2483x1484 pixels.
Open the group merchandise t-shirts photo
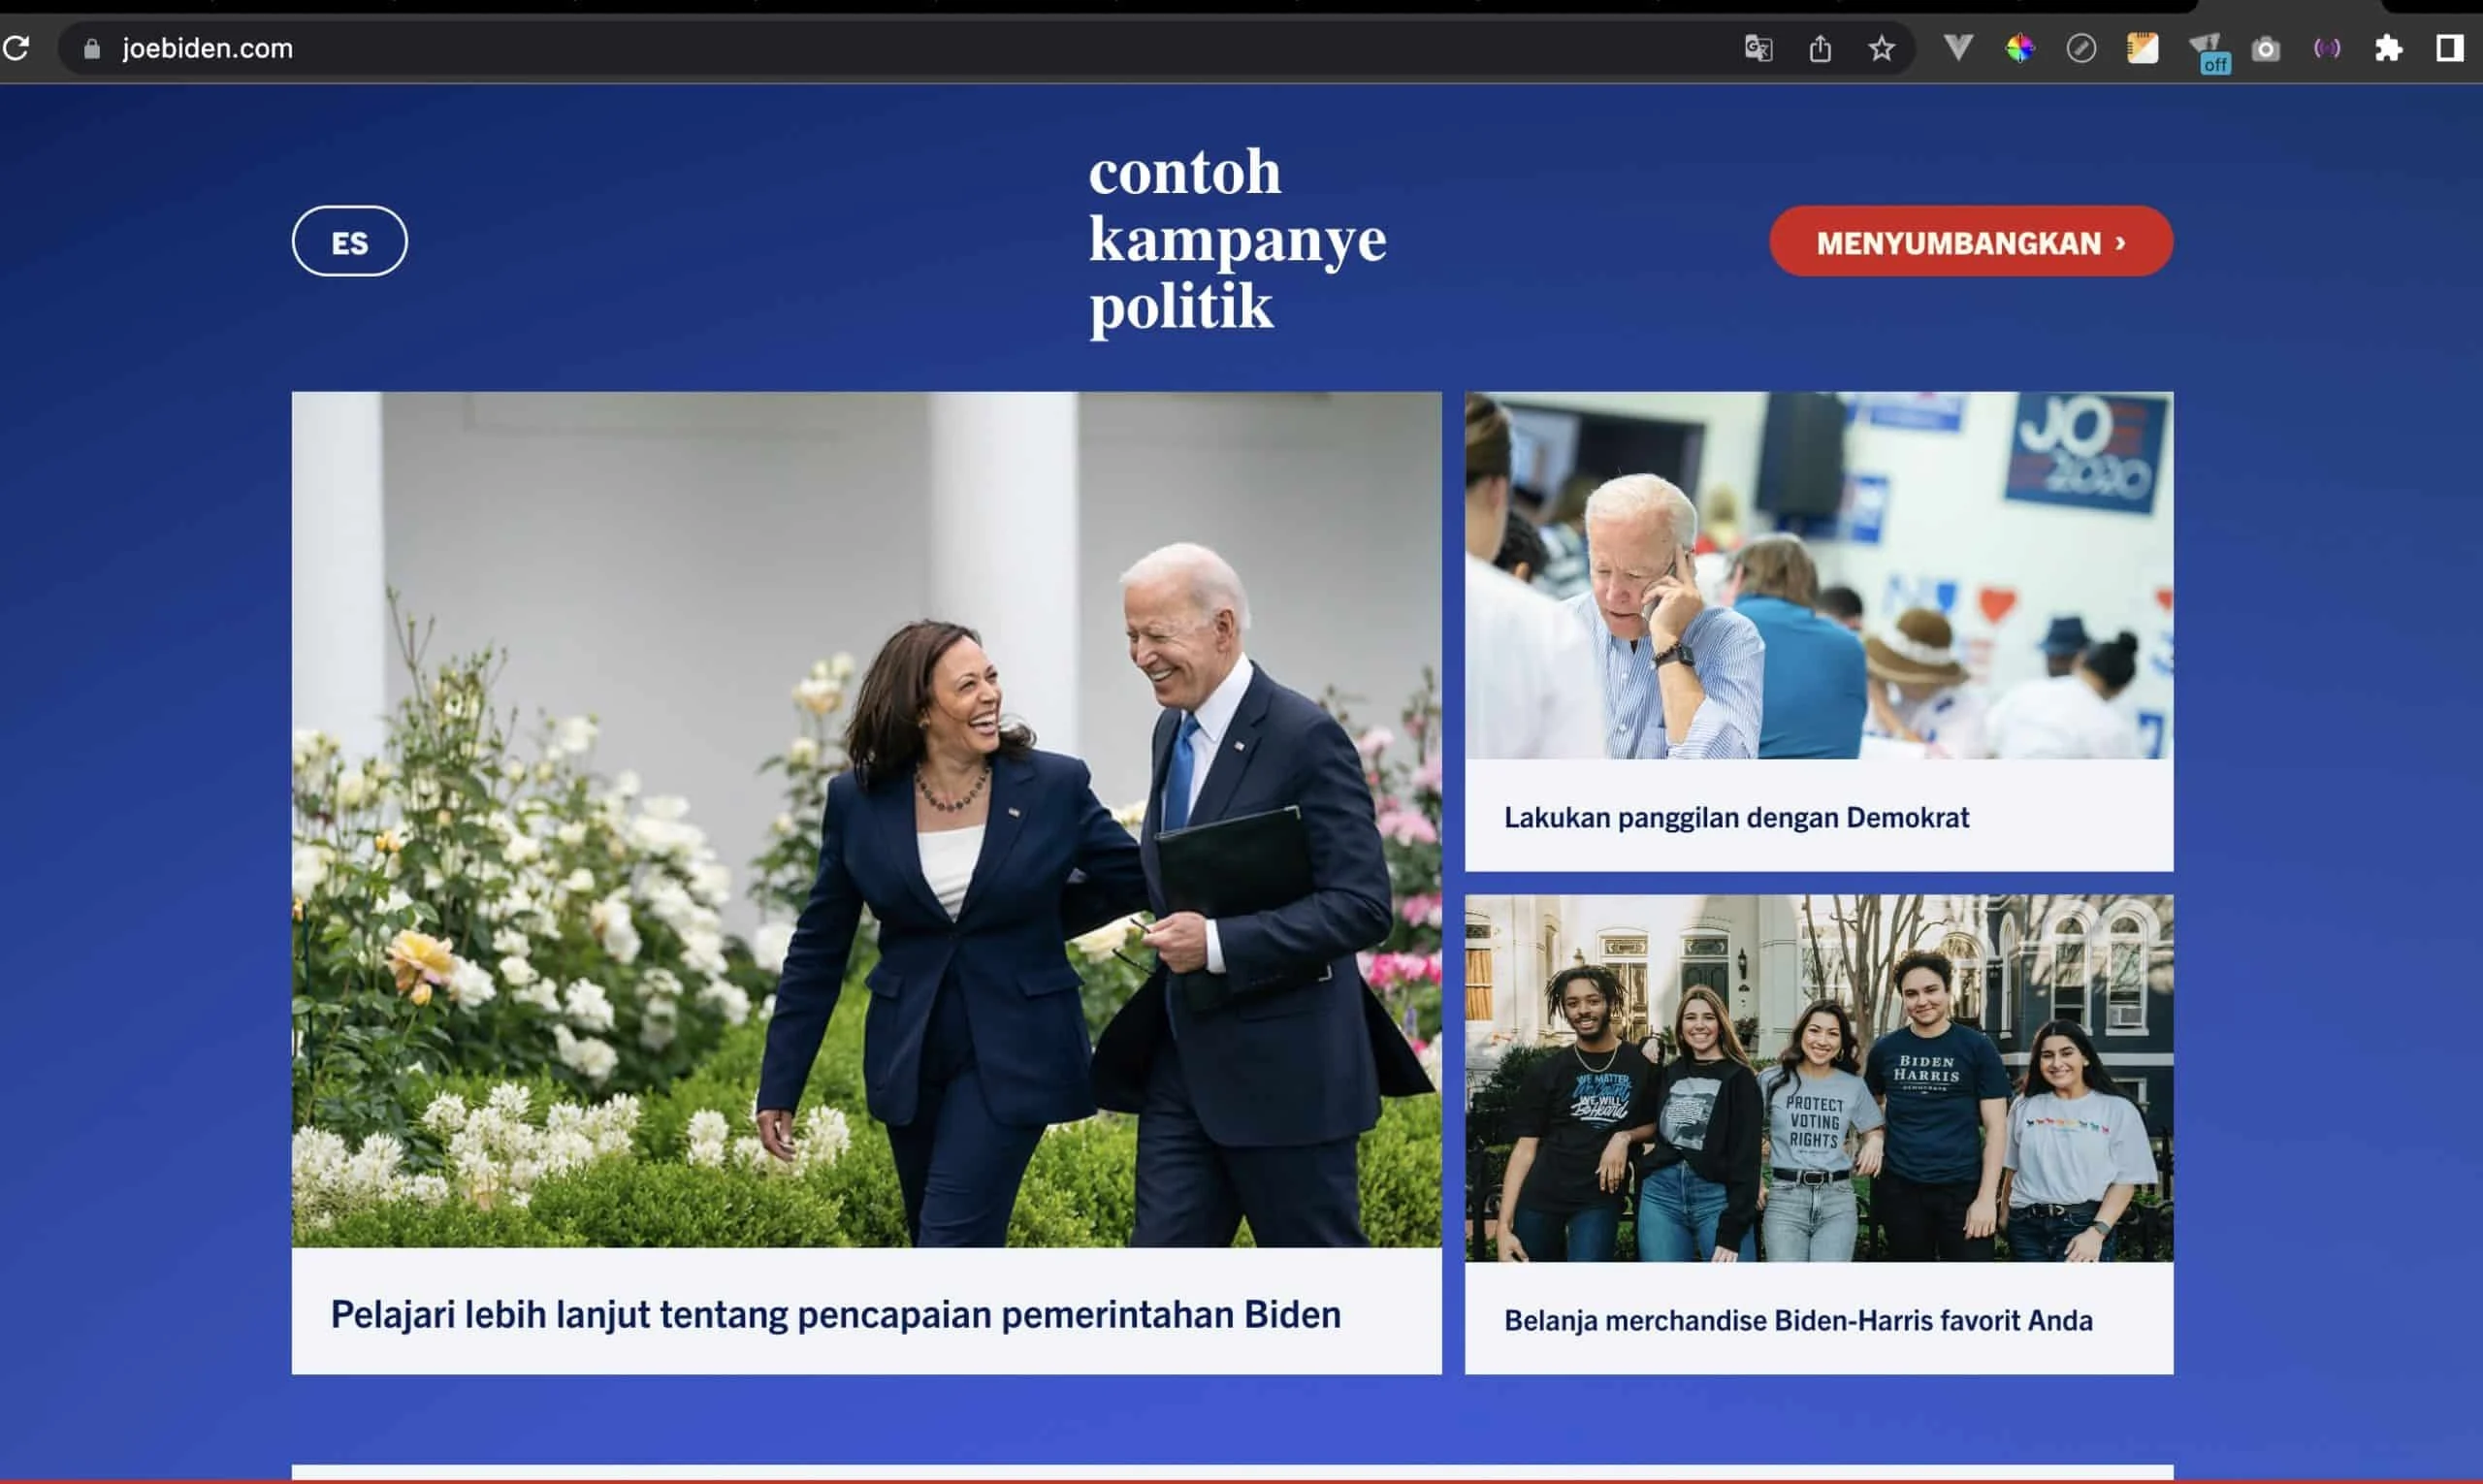[x=1818, y=1078]
